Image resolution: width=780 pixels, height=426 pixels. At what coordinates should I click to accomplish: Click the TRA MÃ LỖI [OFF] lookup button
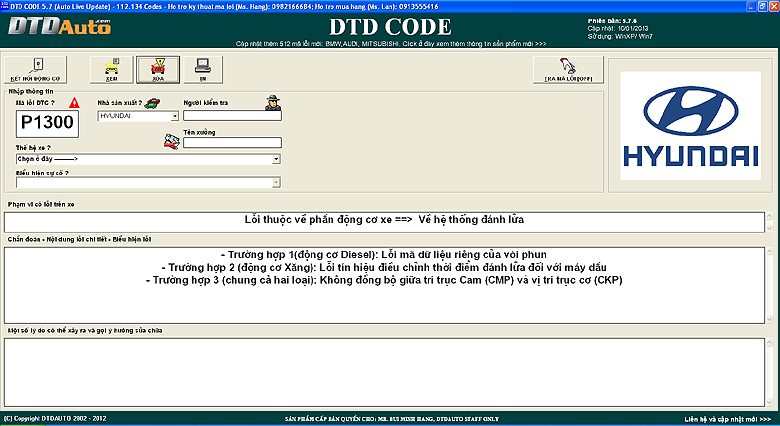coord(568,70)
